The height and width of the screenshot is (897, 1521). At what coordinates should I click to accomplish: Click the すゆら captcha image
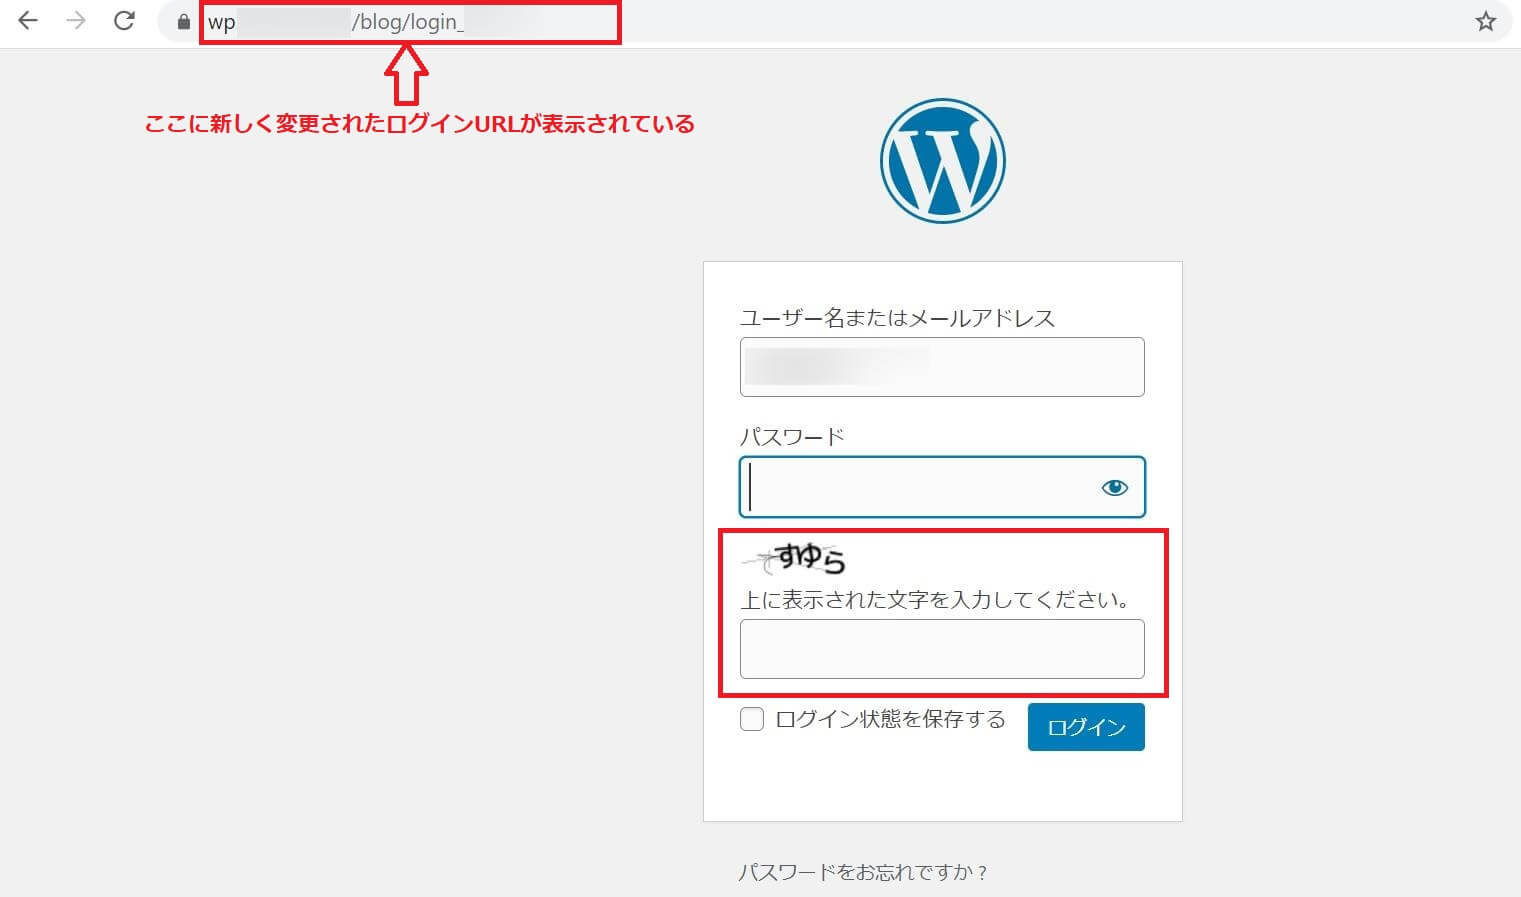click(x=797, y=558)
